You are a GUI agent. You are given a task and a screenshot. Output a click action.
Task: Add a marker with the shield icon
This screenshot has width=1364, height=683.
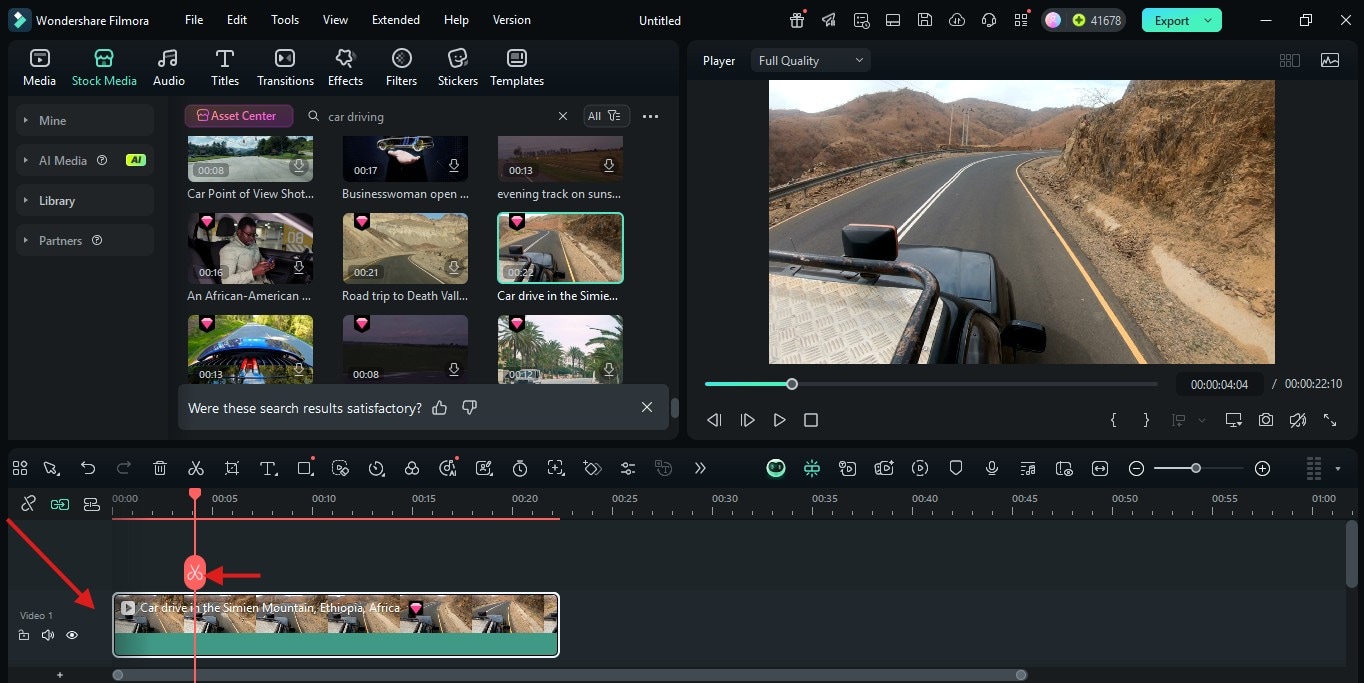point(956,468)
